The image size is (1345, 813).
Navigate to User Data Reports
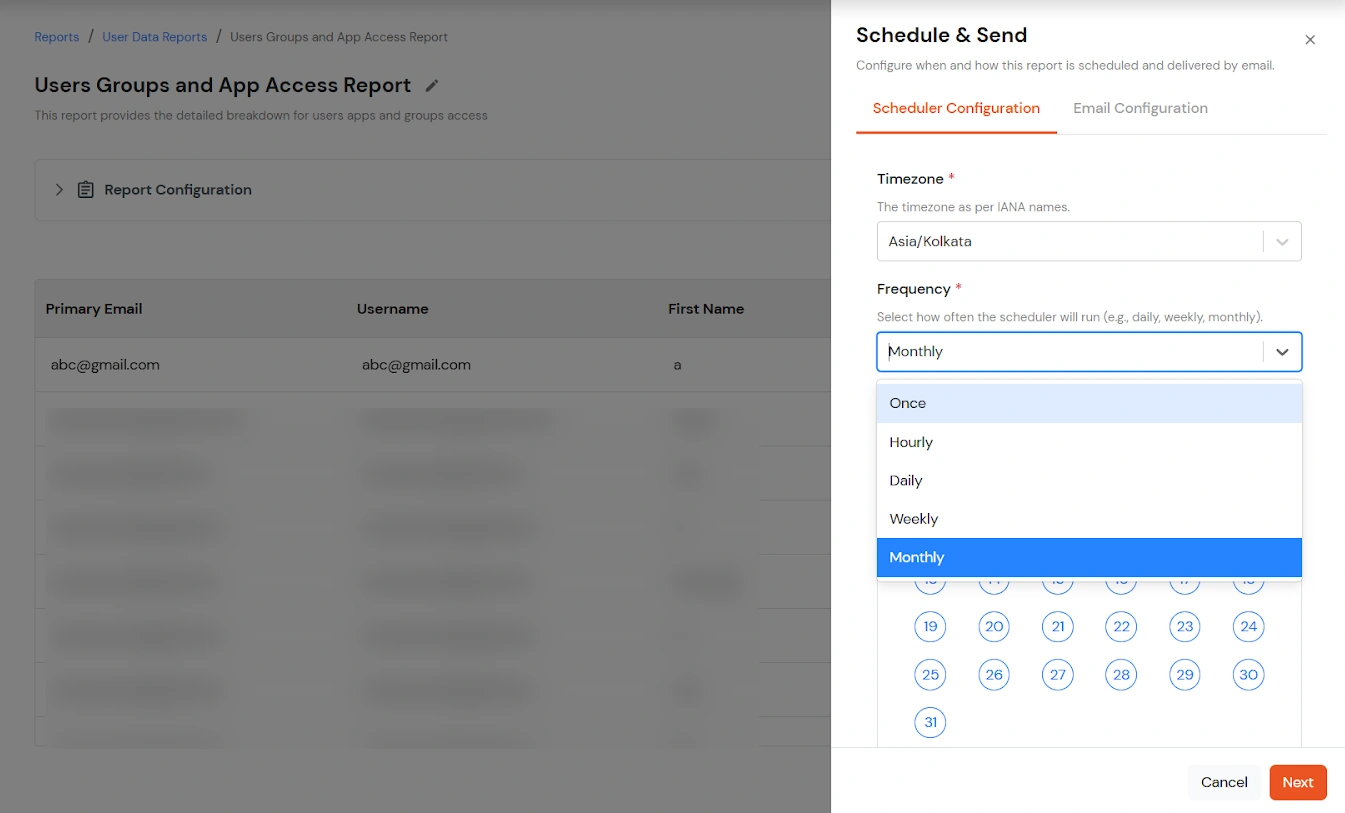click(154, 36)
